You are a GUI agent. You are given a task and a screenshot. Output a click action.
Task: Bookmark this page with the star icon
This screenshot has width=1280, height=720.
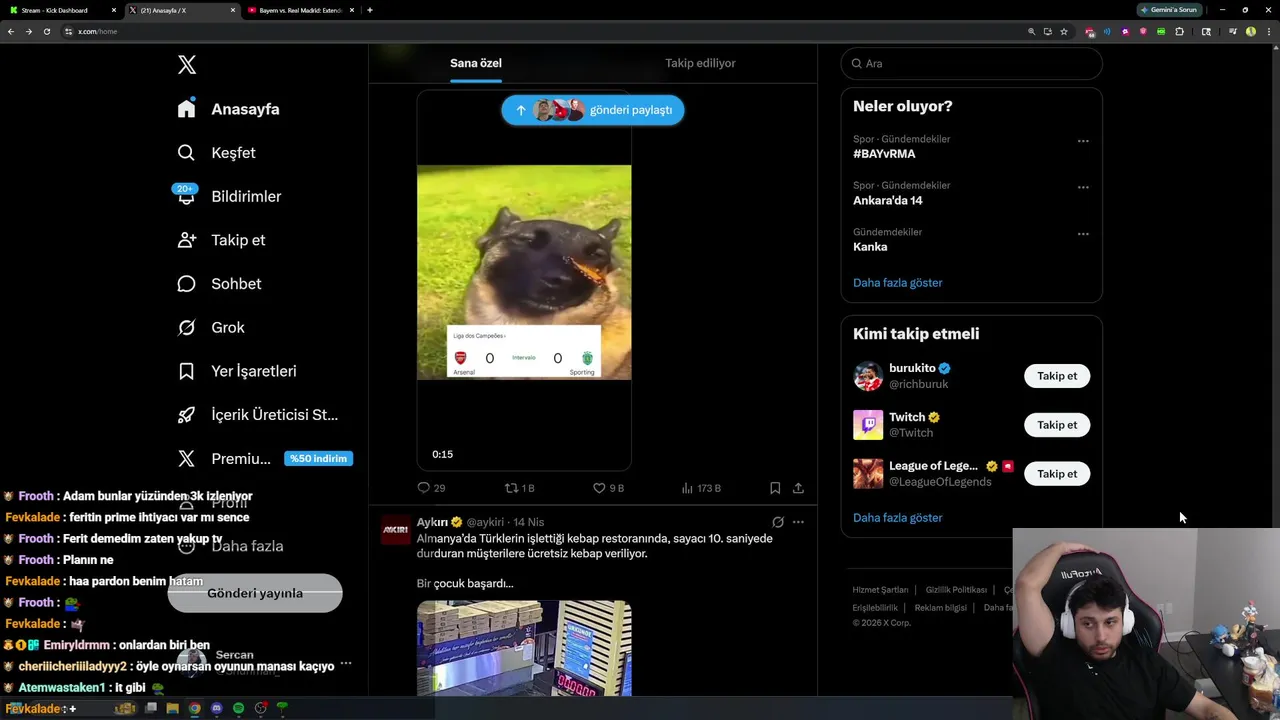tap(1064, 31)
